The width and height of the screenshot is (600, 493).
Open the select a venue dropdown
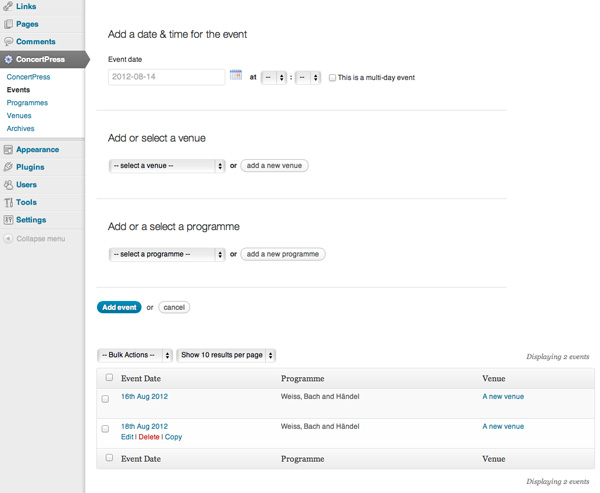167,166
